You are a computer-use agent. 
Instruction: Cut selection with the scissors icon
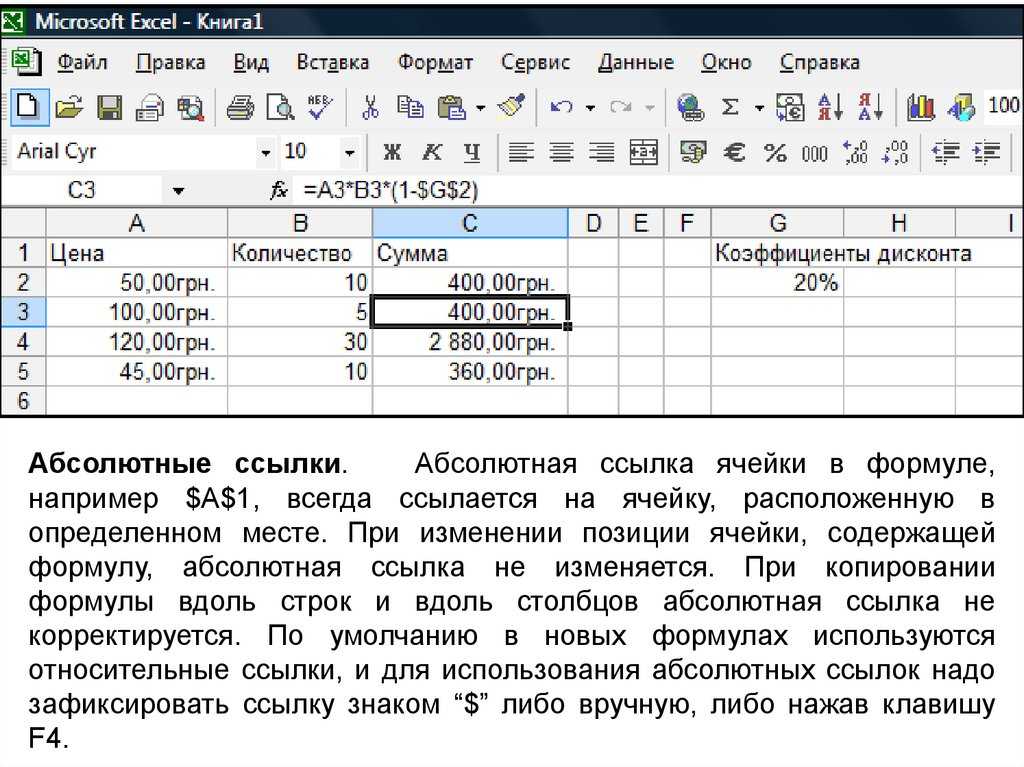tap(370, 106)
